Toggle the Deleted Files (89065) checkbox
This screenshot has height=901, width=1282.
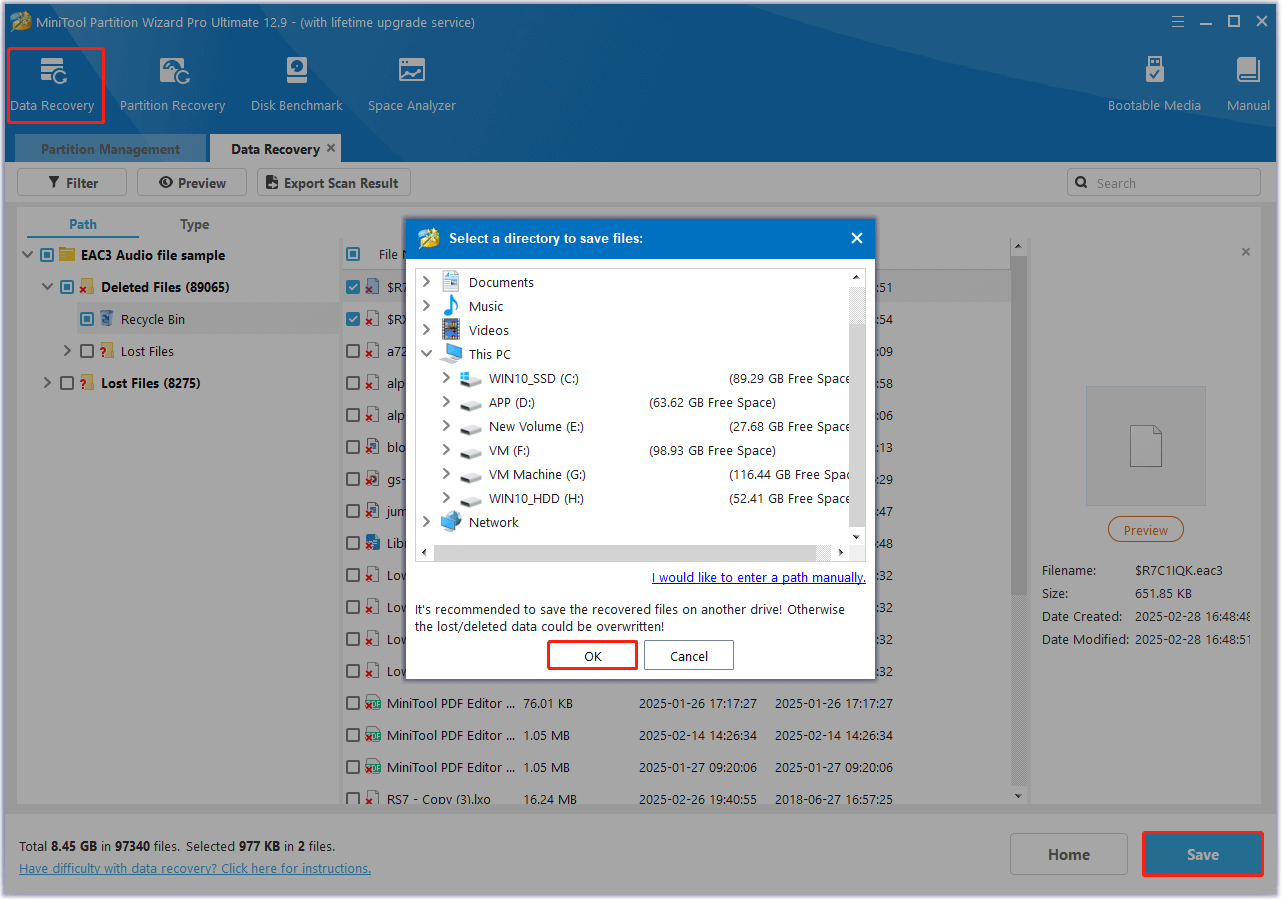67,287
